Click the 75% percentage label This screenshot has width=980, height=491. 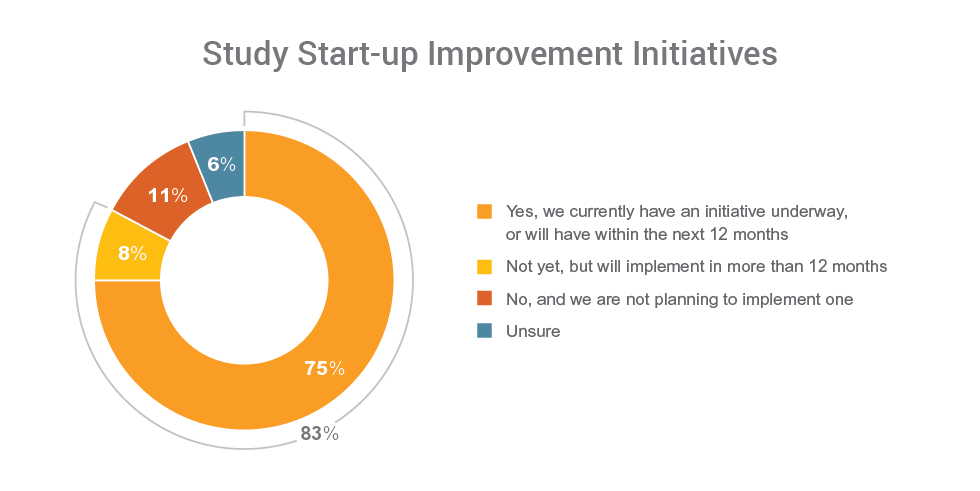(x=324, y=369)
